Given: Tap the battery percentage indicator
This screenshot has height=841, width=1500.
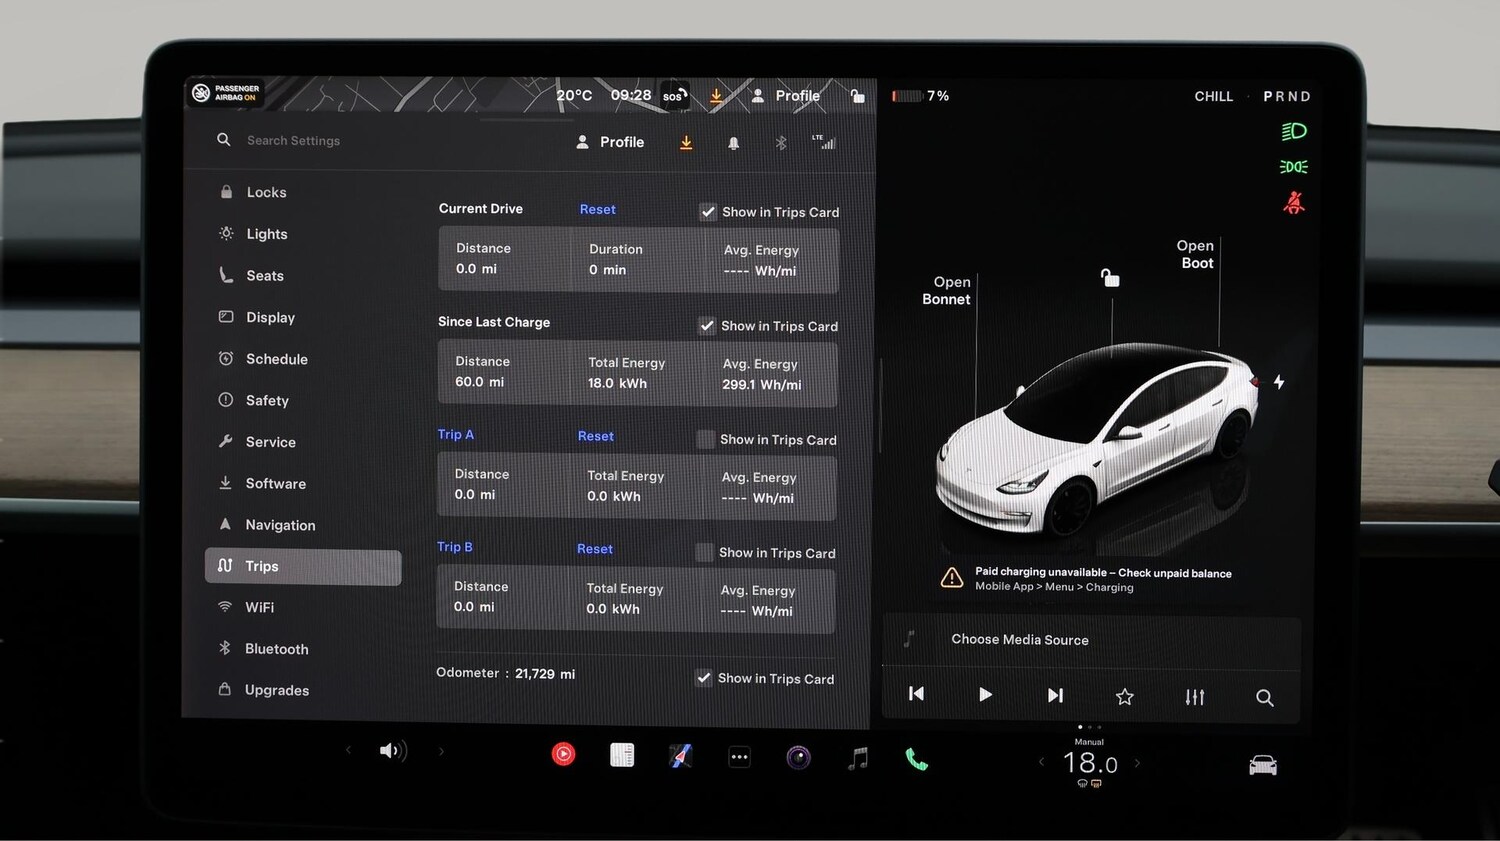Looking at the screenshot, I should (921, 96).
